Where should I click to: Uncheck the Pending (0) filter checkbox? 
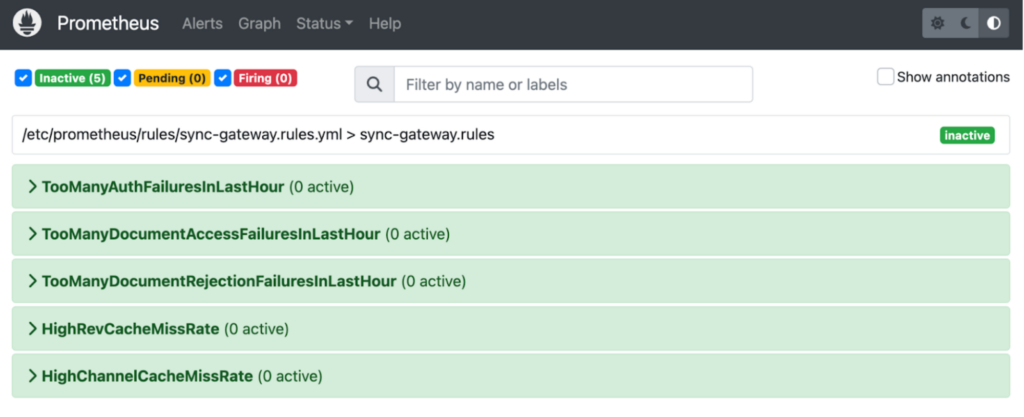(x=122, y=78)
